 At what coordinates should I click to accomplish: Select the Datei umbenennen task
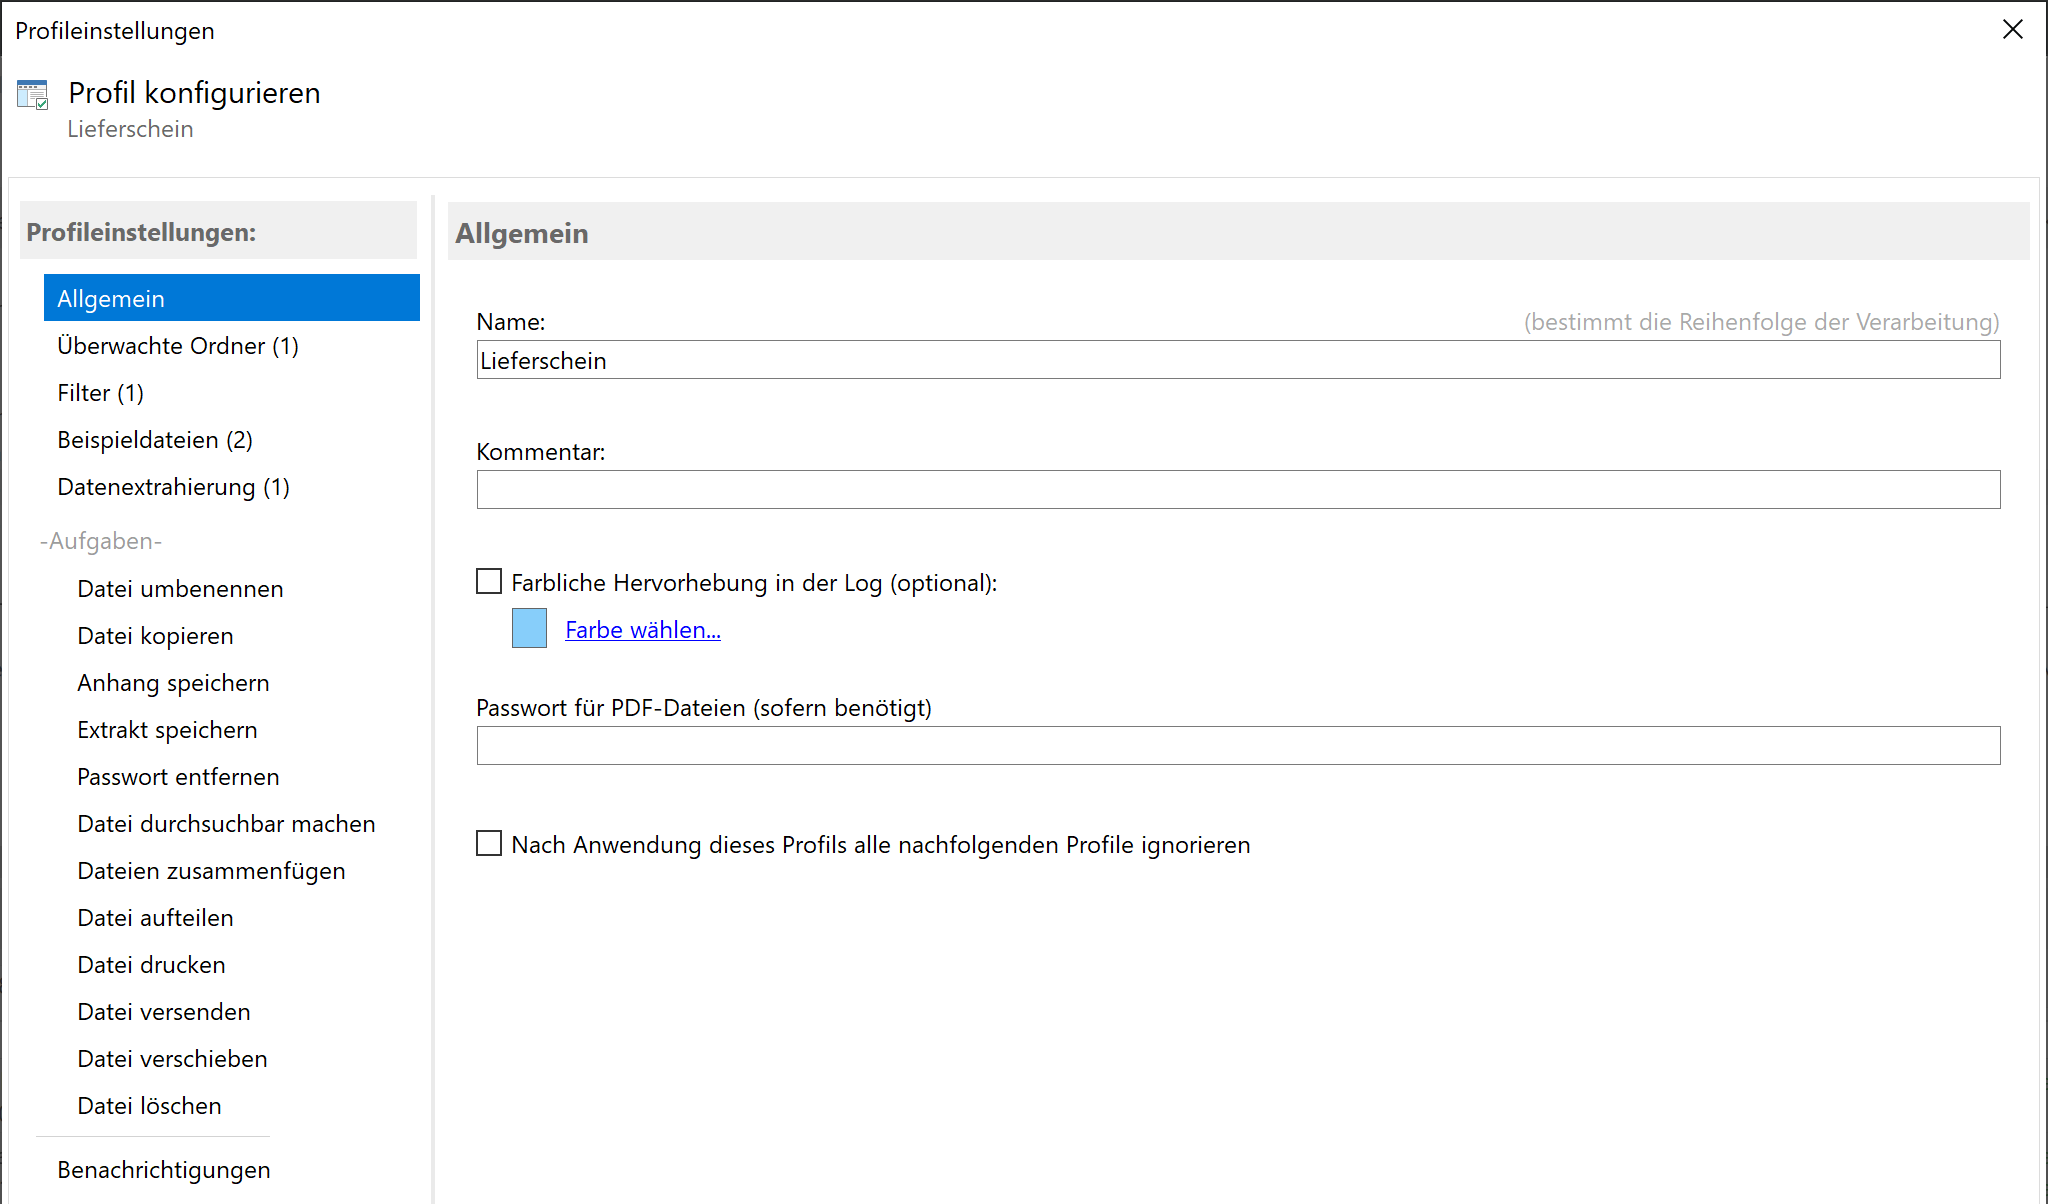click(181, 589)
